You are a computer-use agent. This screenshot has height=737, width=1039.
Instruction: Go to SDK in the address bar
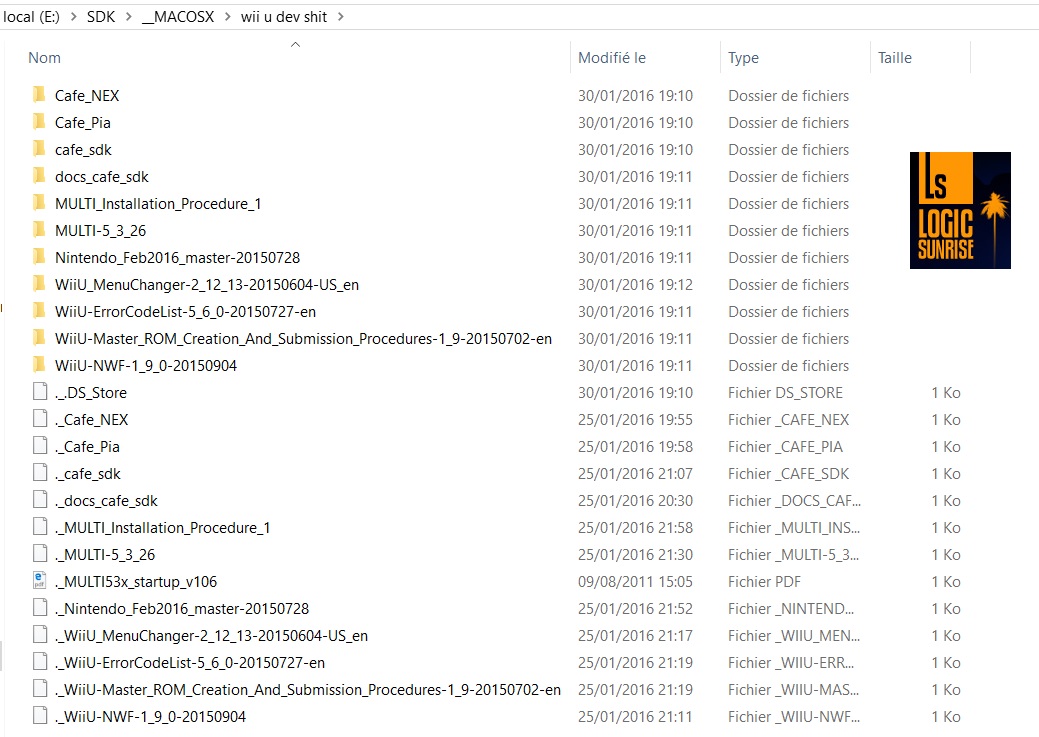pos(101,17)
